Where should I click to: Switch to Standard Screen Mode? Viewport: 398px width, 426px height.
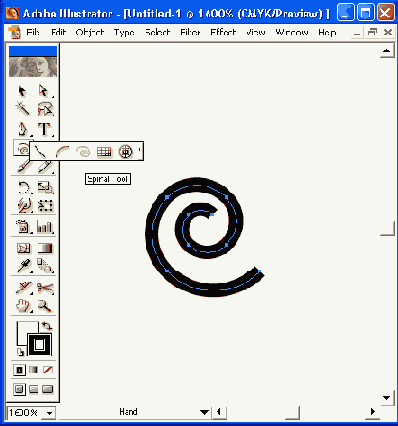pos(19,389)
